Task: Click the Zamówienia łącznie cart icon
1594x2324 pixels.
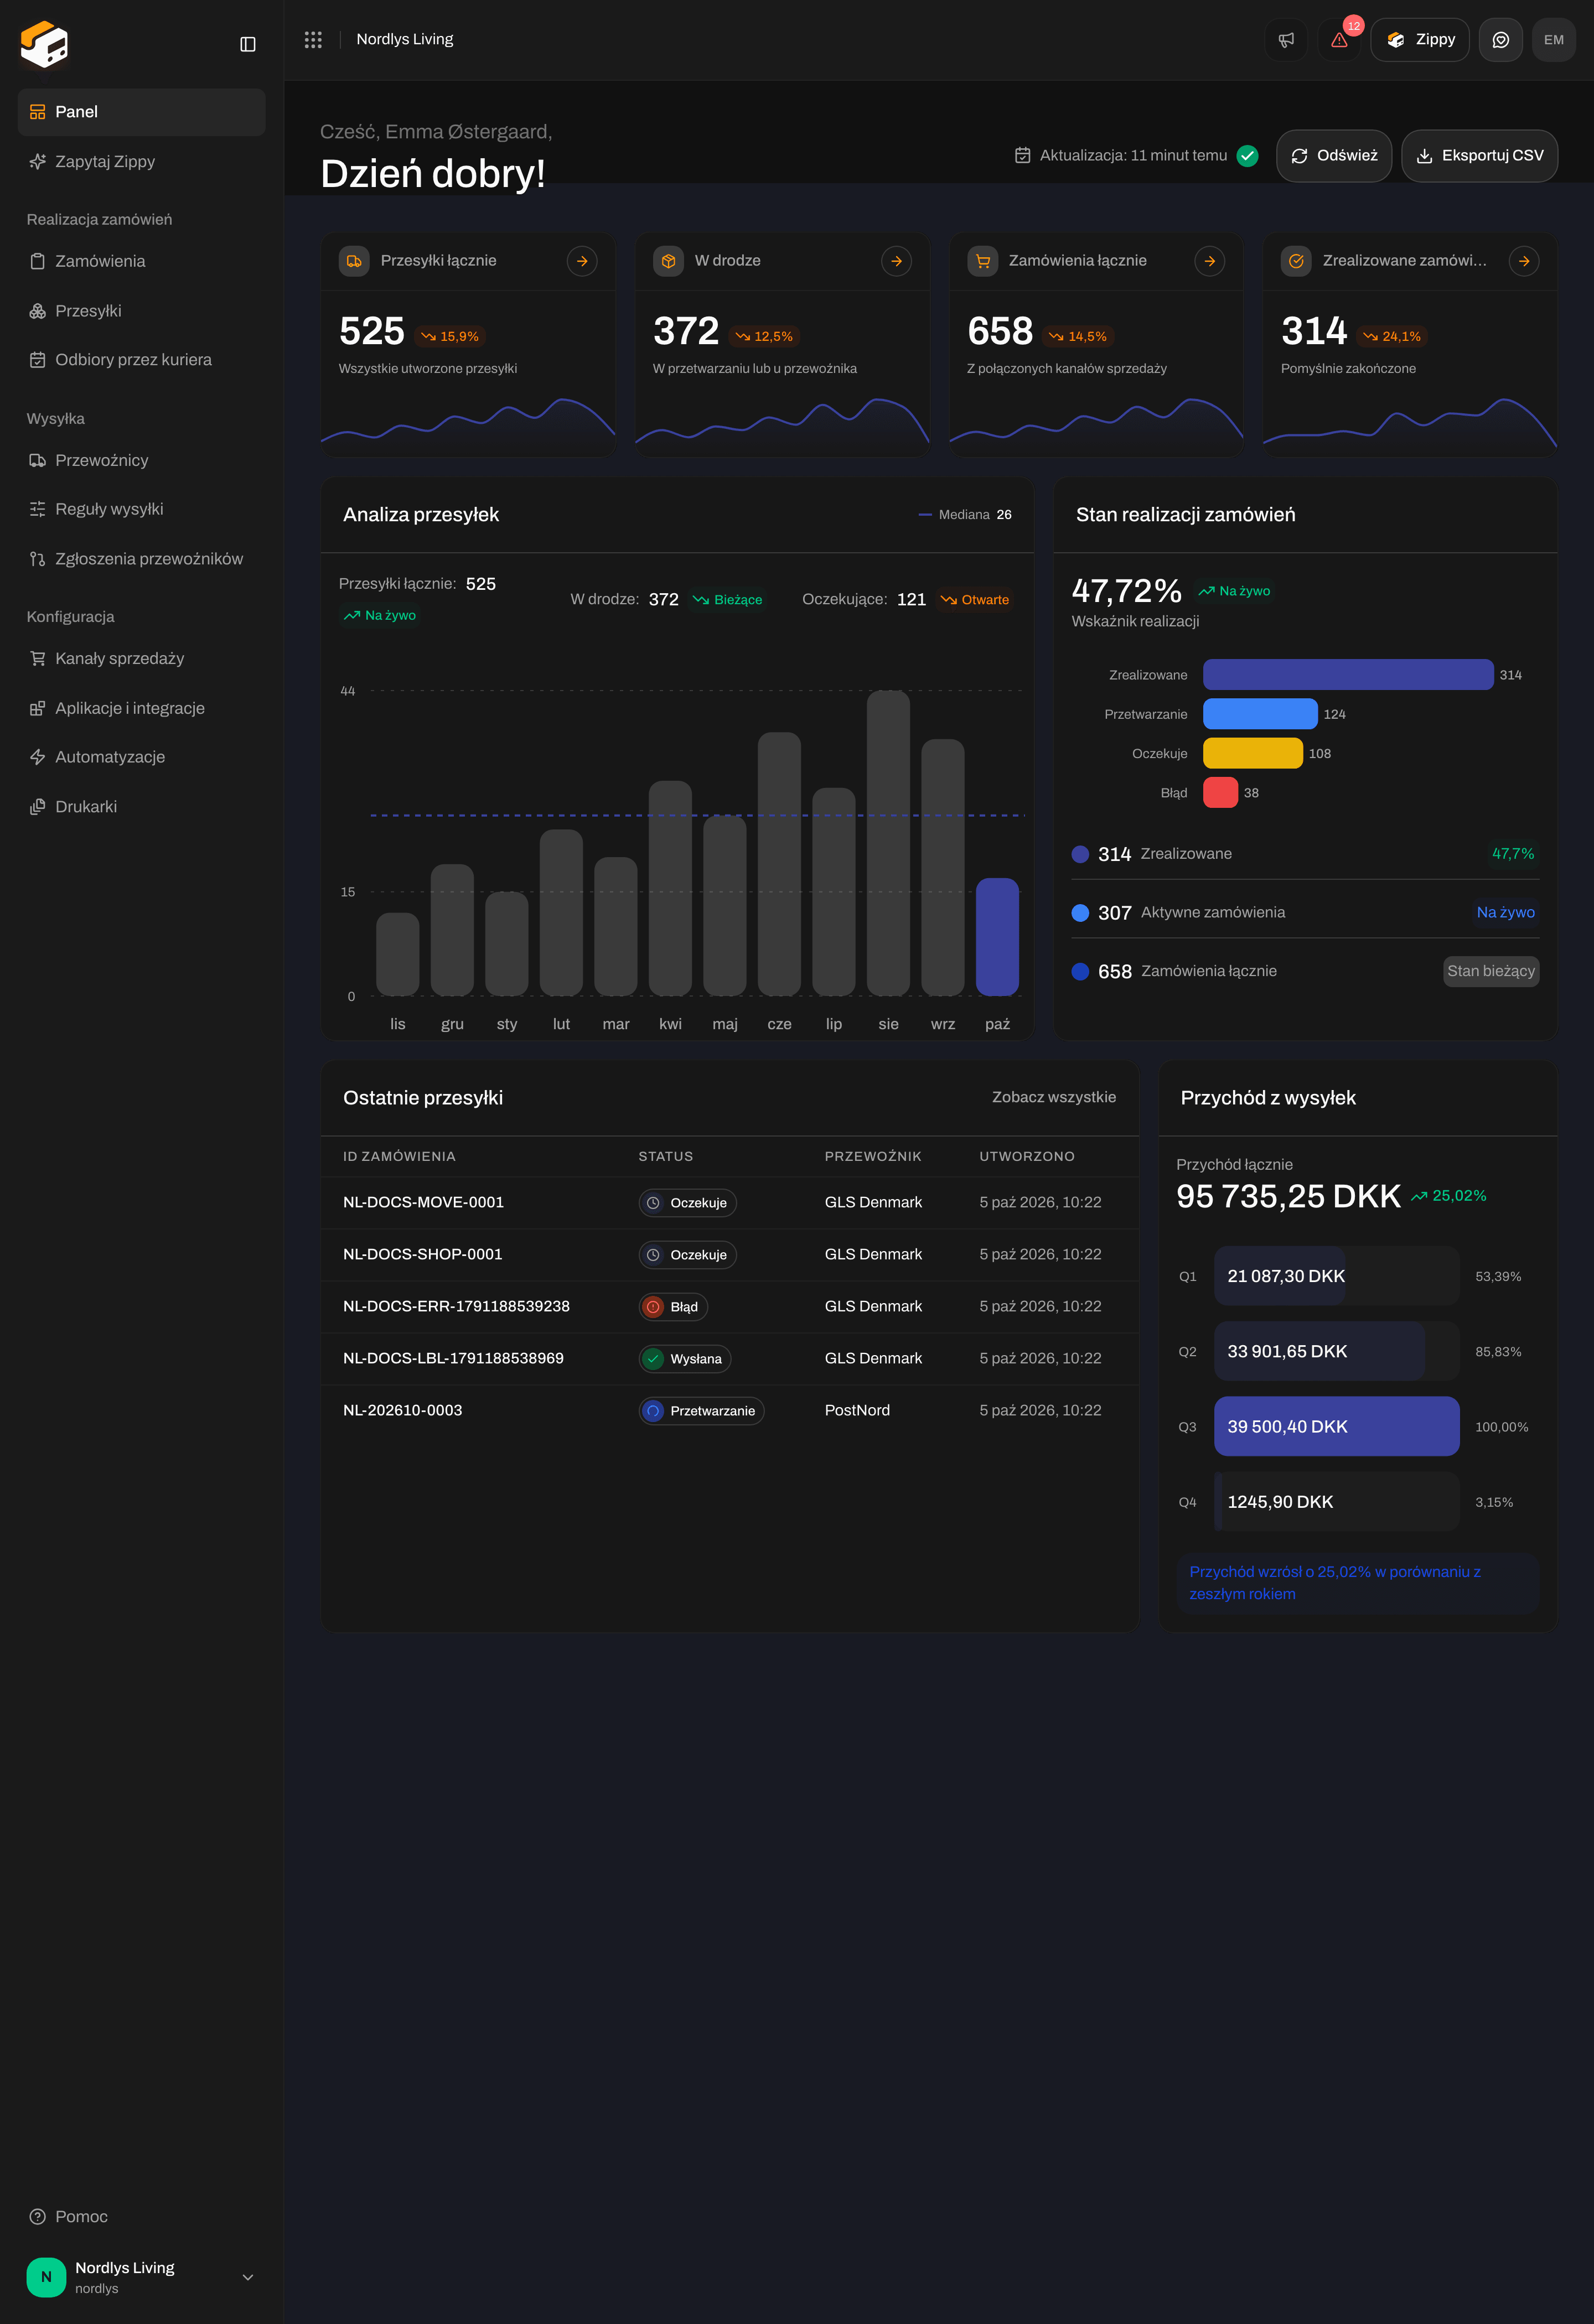Action: click(x=982, y=261)
